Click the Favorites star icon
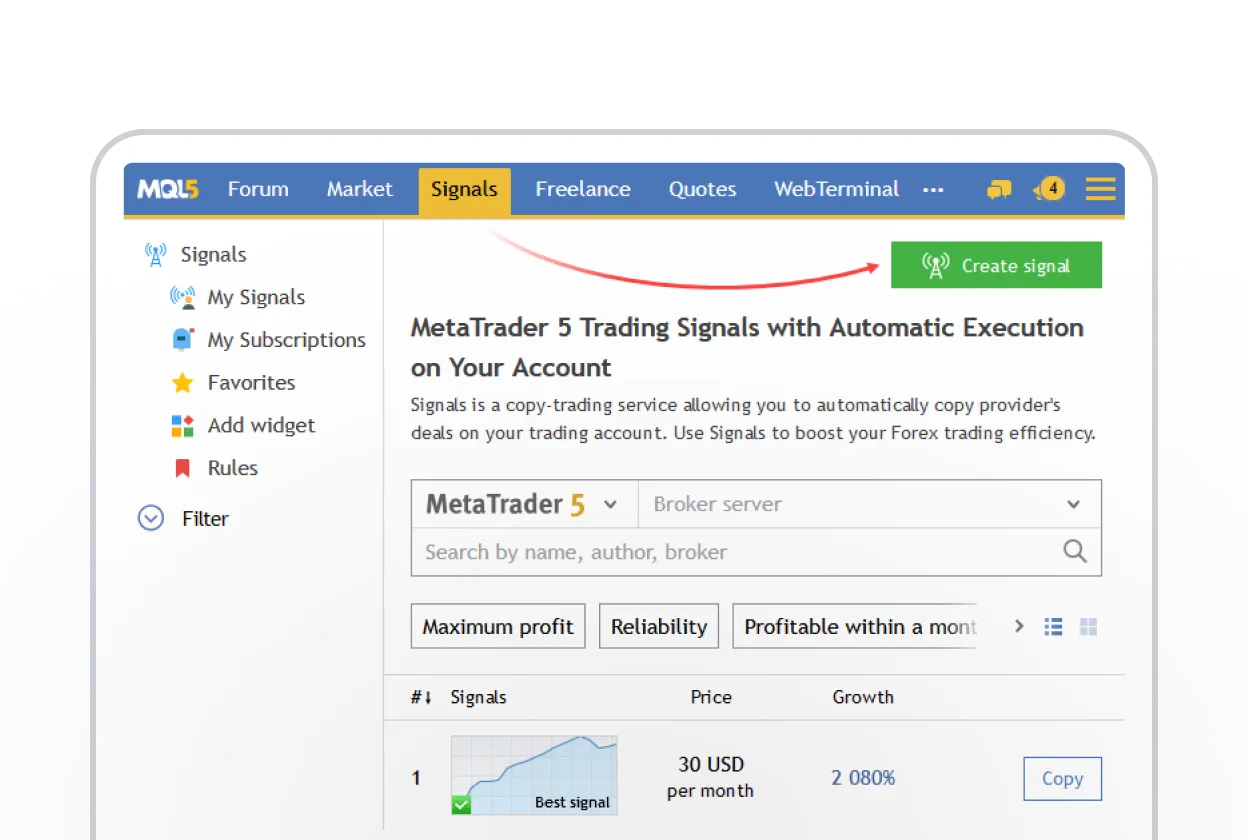The image size is (1248, 840). click(182, 383)
